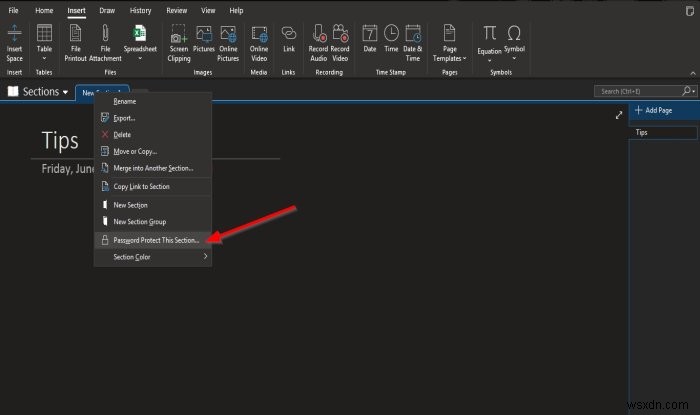The height and width of the screenshot is (415, 700).
Task: Insert the Date & Time stamp
Action: click(412, 43)
